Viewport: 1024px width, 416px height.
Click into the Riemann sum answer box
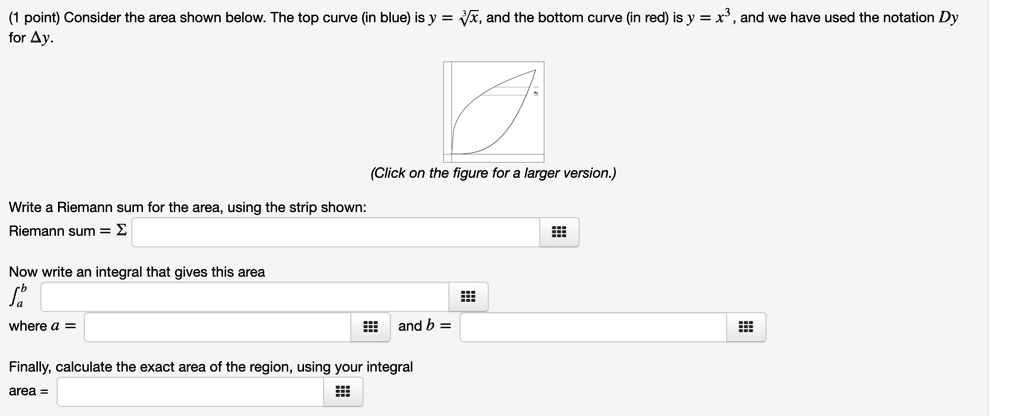pyautogui.click(x=336, y=232)
